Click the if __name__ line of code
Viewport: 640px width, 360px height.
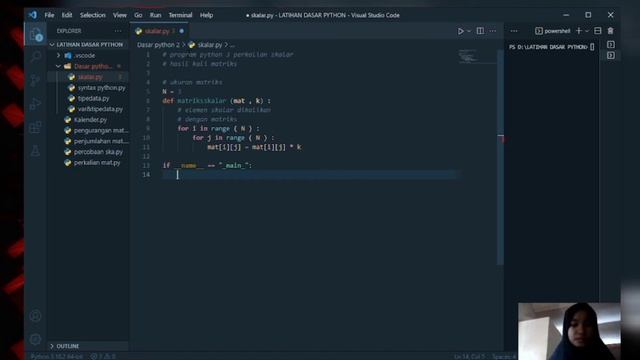pyautogui.click(x=207, y=165)
